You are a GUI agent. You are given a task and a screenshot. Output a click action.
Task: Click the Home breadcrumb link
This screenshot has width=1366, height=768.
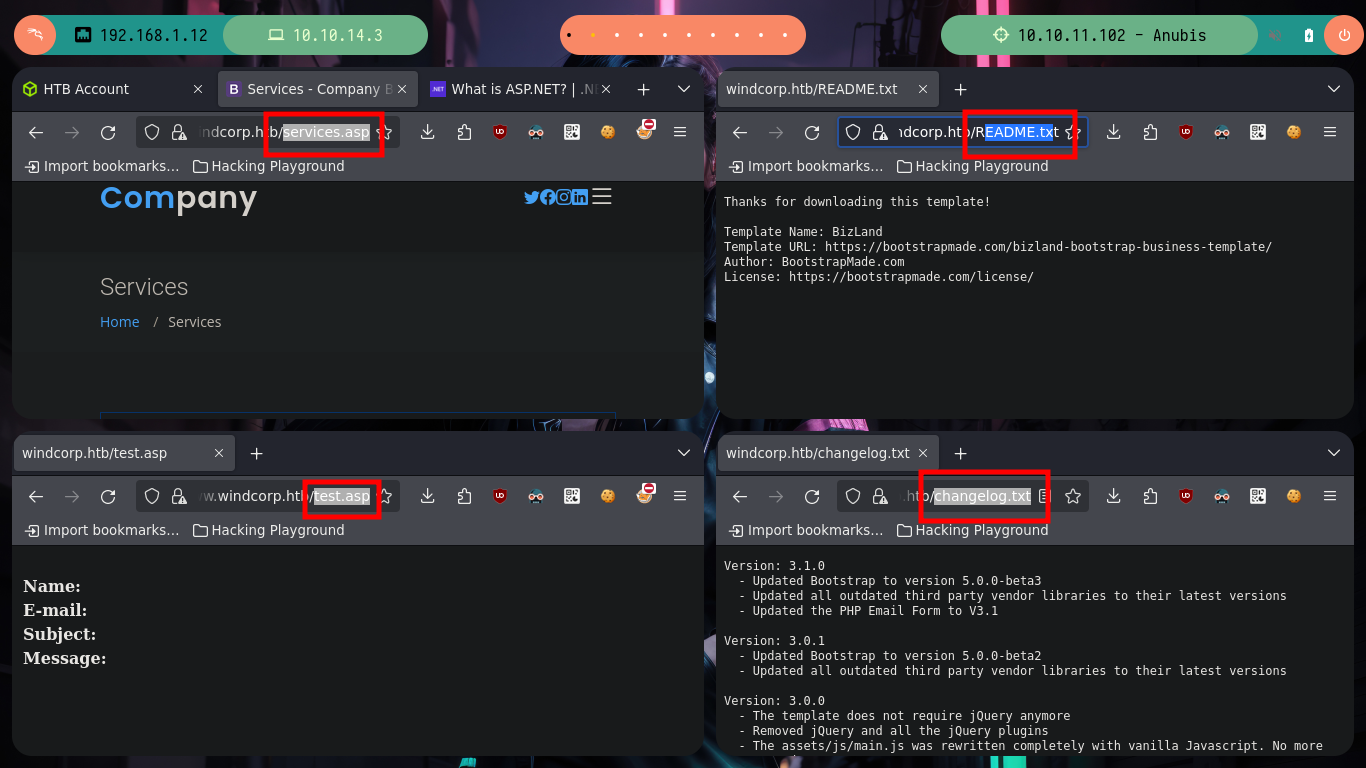120,322
